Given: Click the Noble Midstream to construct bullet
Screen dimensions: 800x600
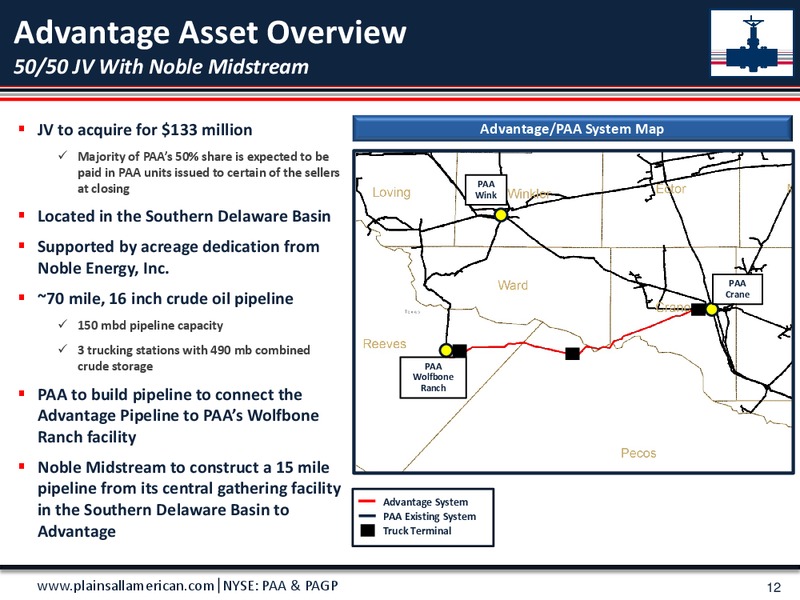Looking at the screenshot, I should pos(189,499).
